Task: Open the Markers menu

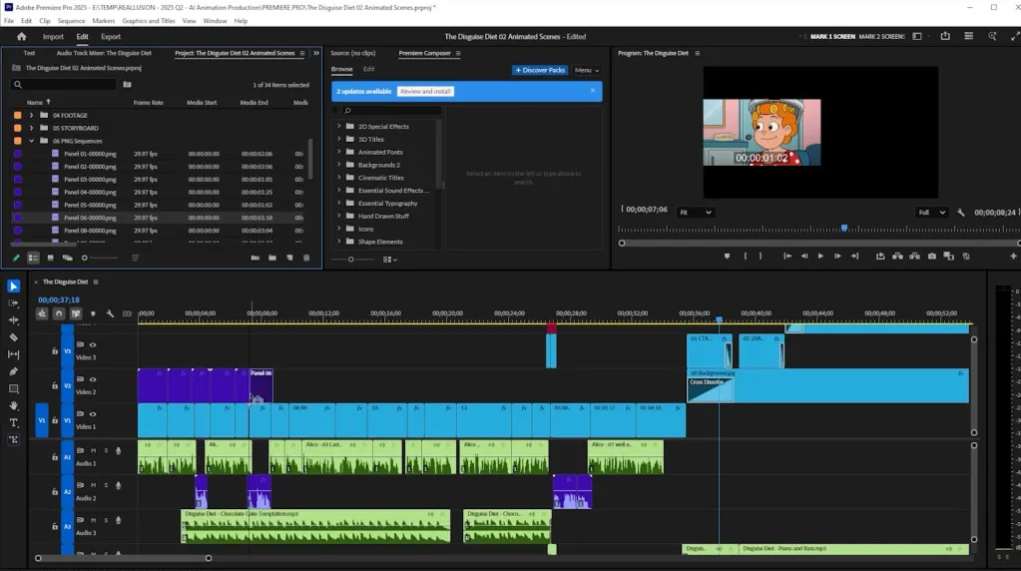Action: click(104, 21)
